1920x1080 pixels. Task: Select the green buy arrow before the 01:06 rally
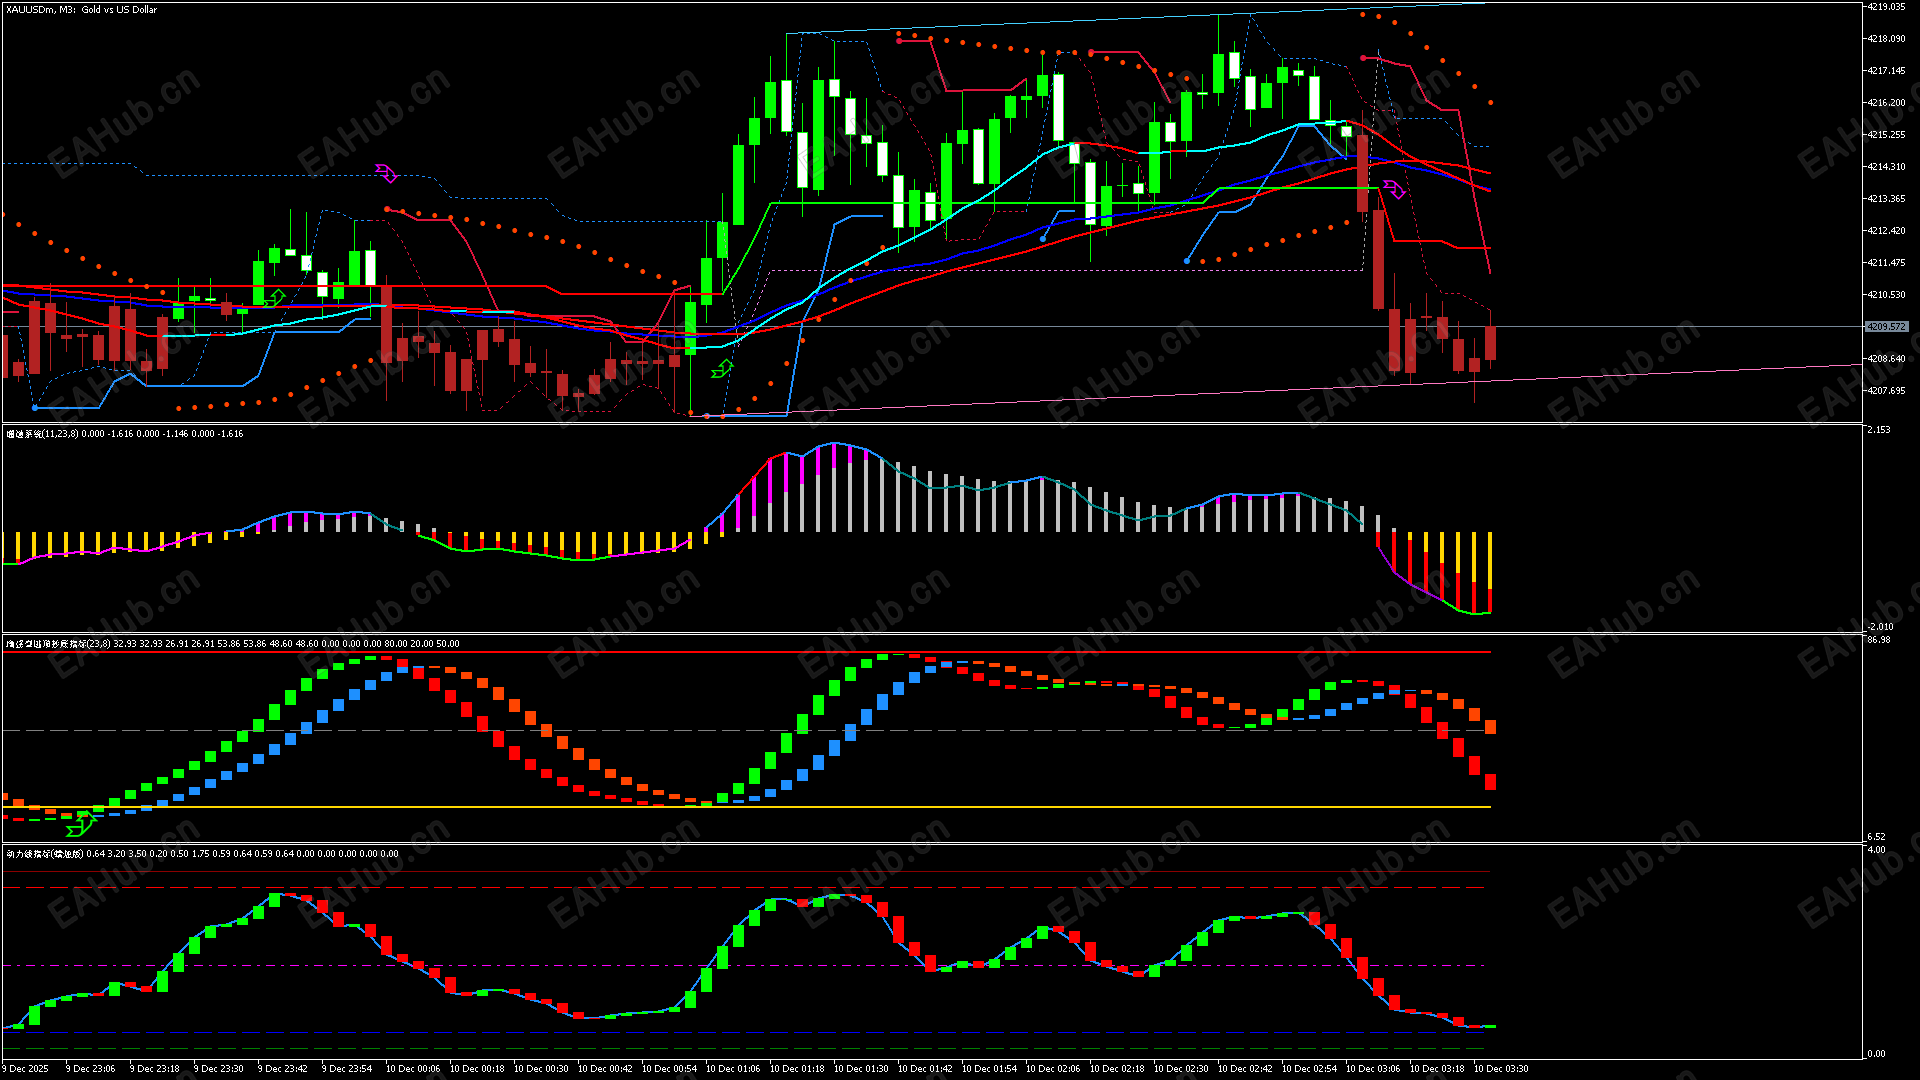pyautogui.click(x=721, y=370)
